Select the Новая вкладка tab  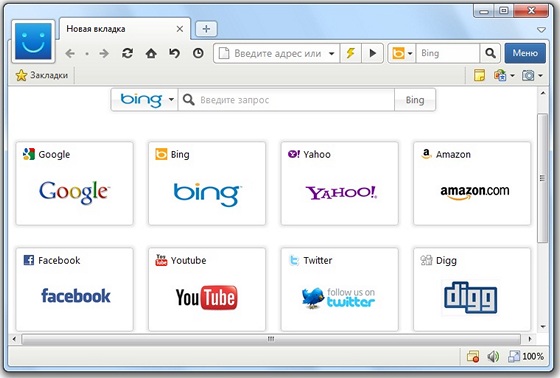(124, 29)
